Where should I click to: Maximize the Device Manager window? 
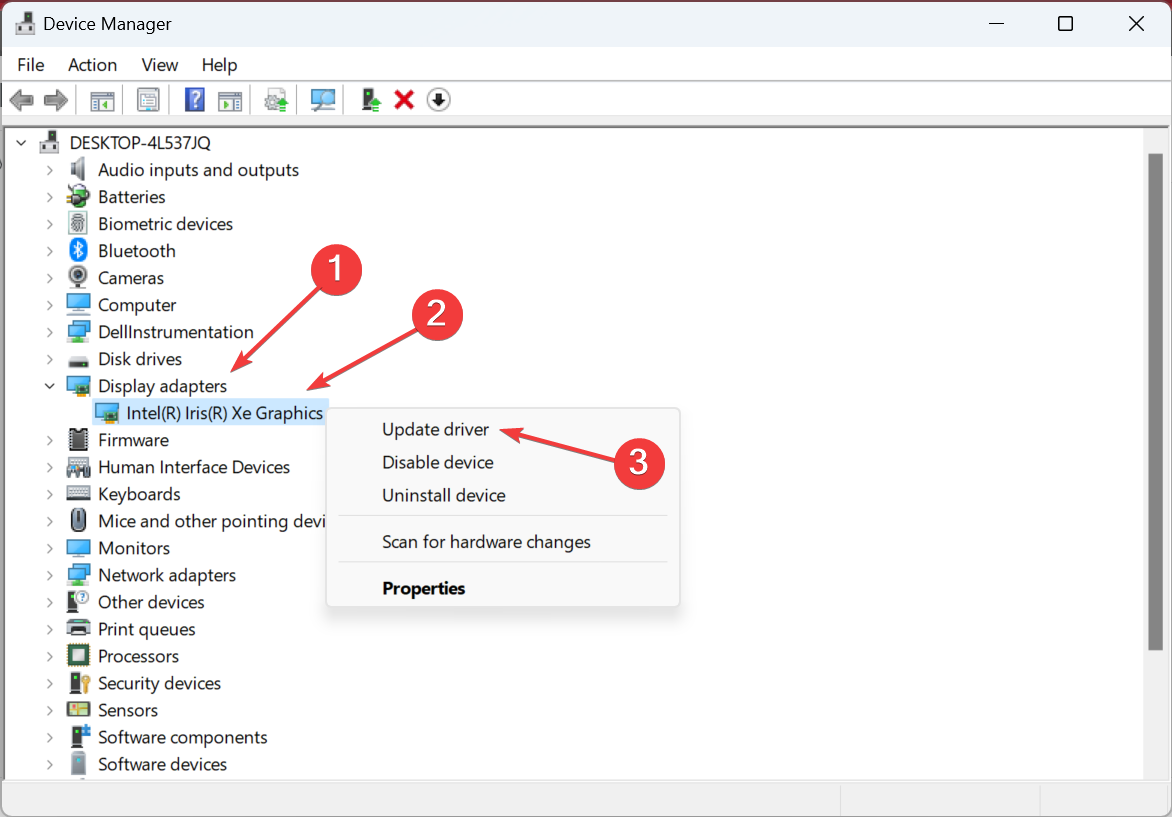(x=1066, y=24)
